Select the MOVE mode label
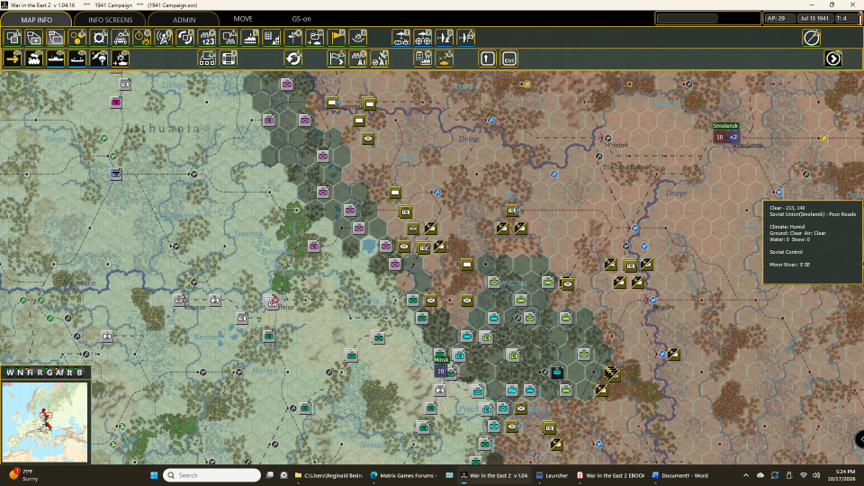 [243, 19]
